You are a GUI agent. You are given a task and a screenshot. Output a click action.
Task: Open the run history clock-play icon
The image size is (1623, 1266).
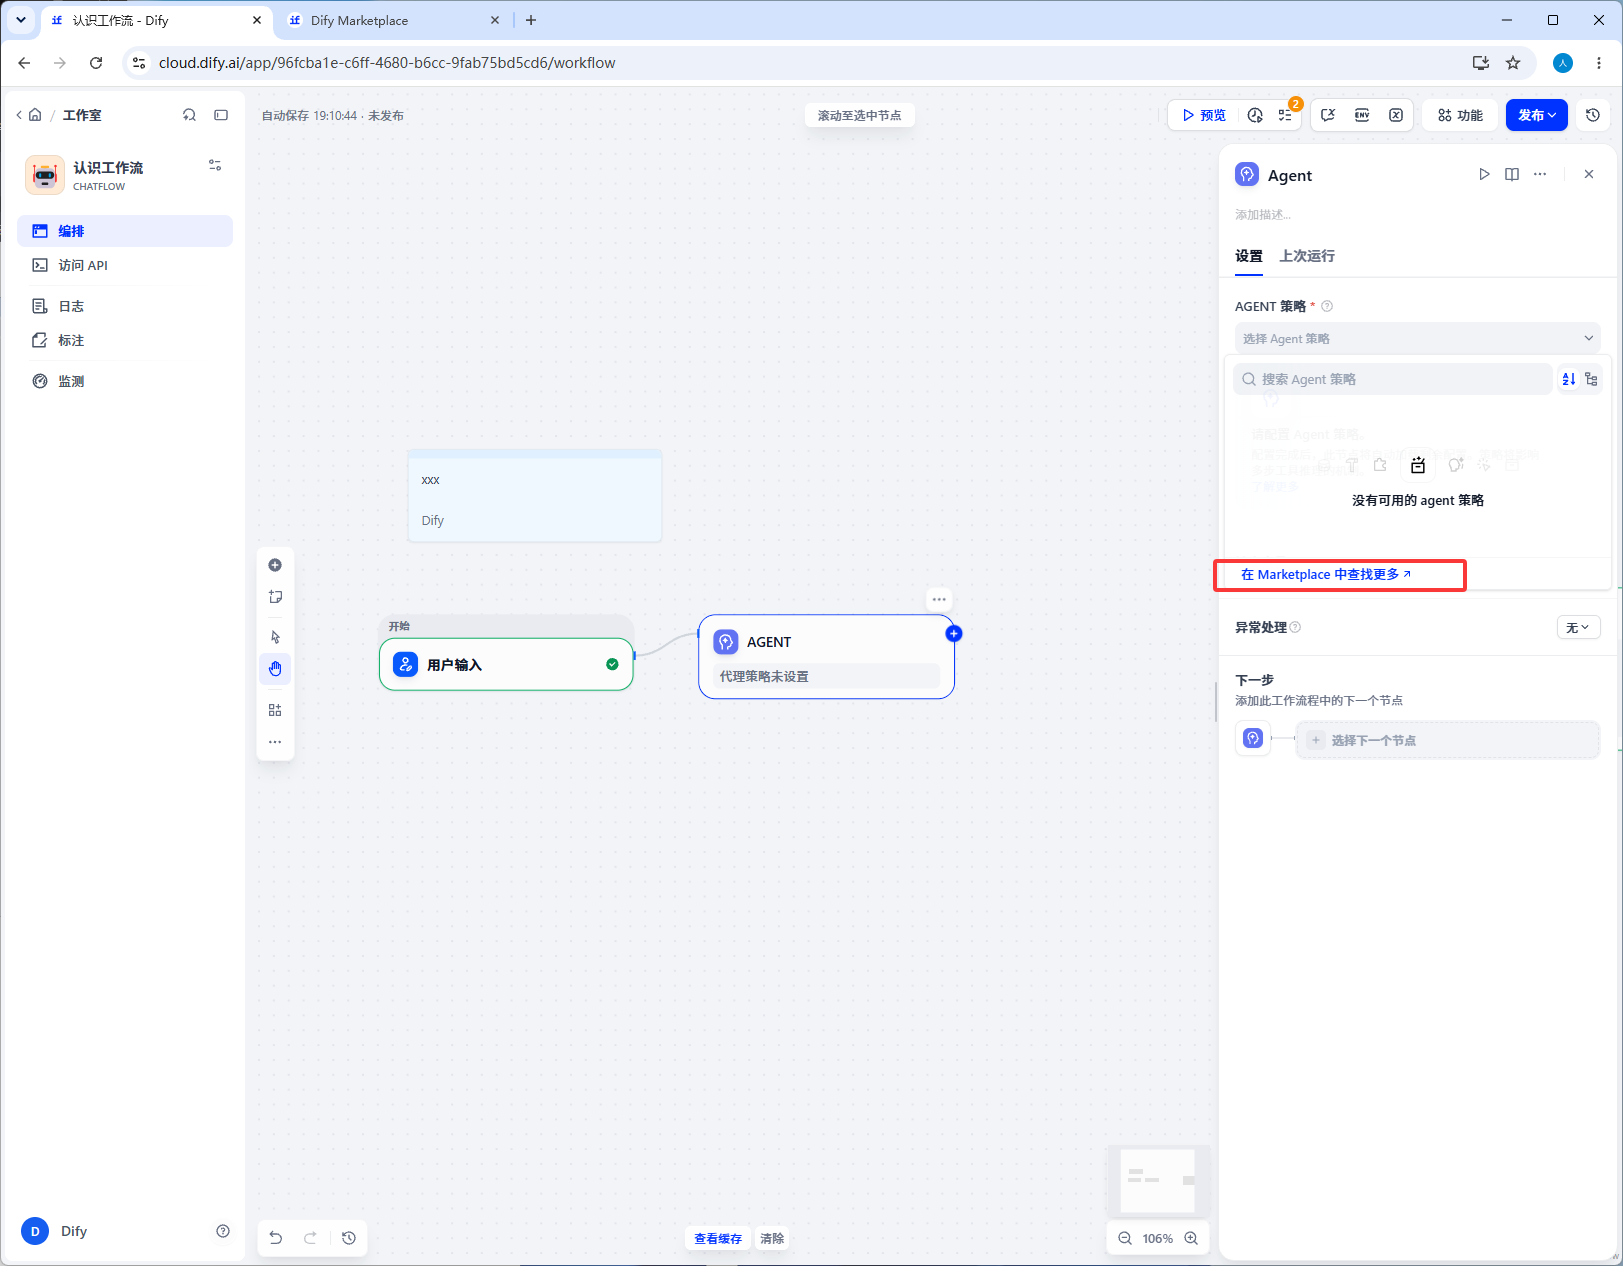click(1256, 115)
